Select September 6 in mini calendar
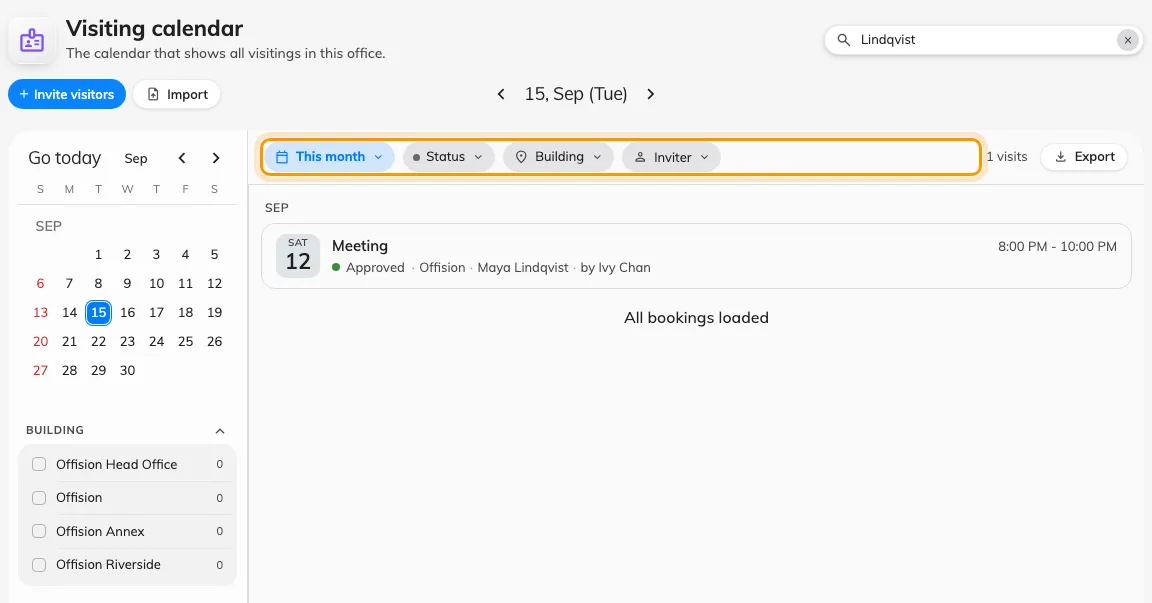 (x=40, y=284)
